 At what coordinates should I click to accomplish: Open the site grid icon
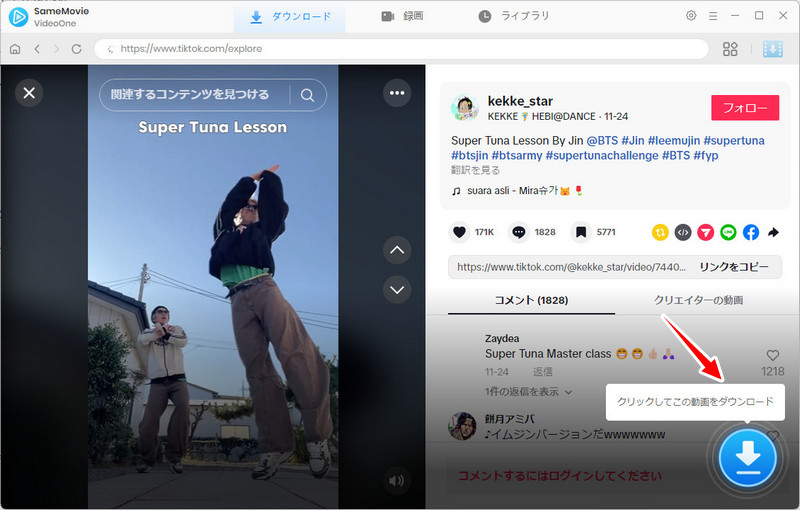pyautogui.click(x=730, y=49)
